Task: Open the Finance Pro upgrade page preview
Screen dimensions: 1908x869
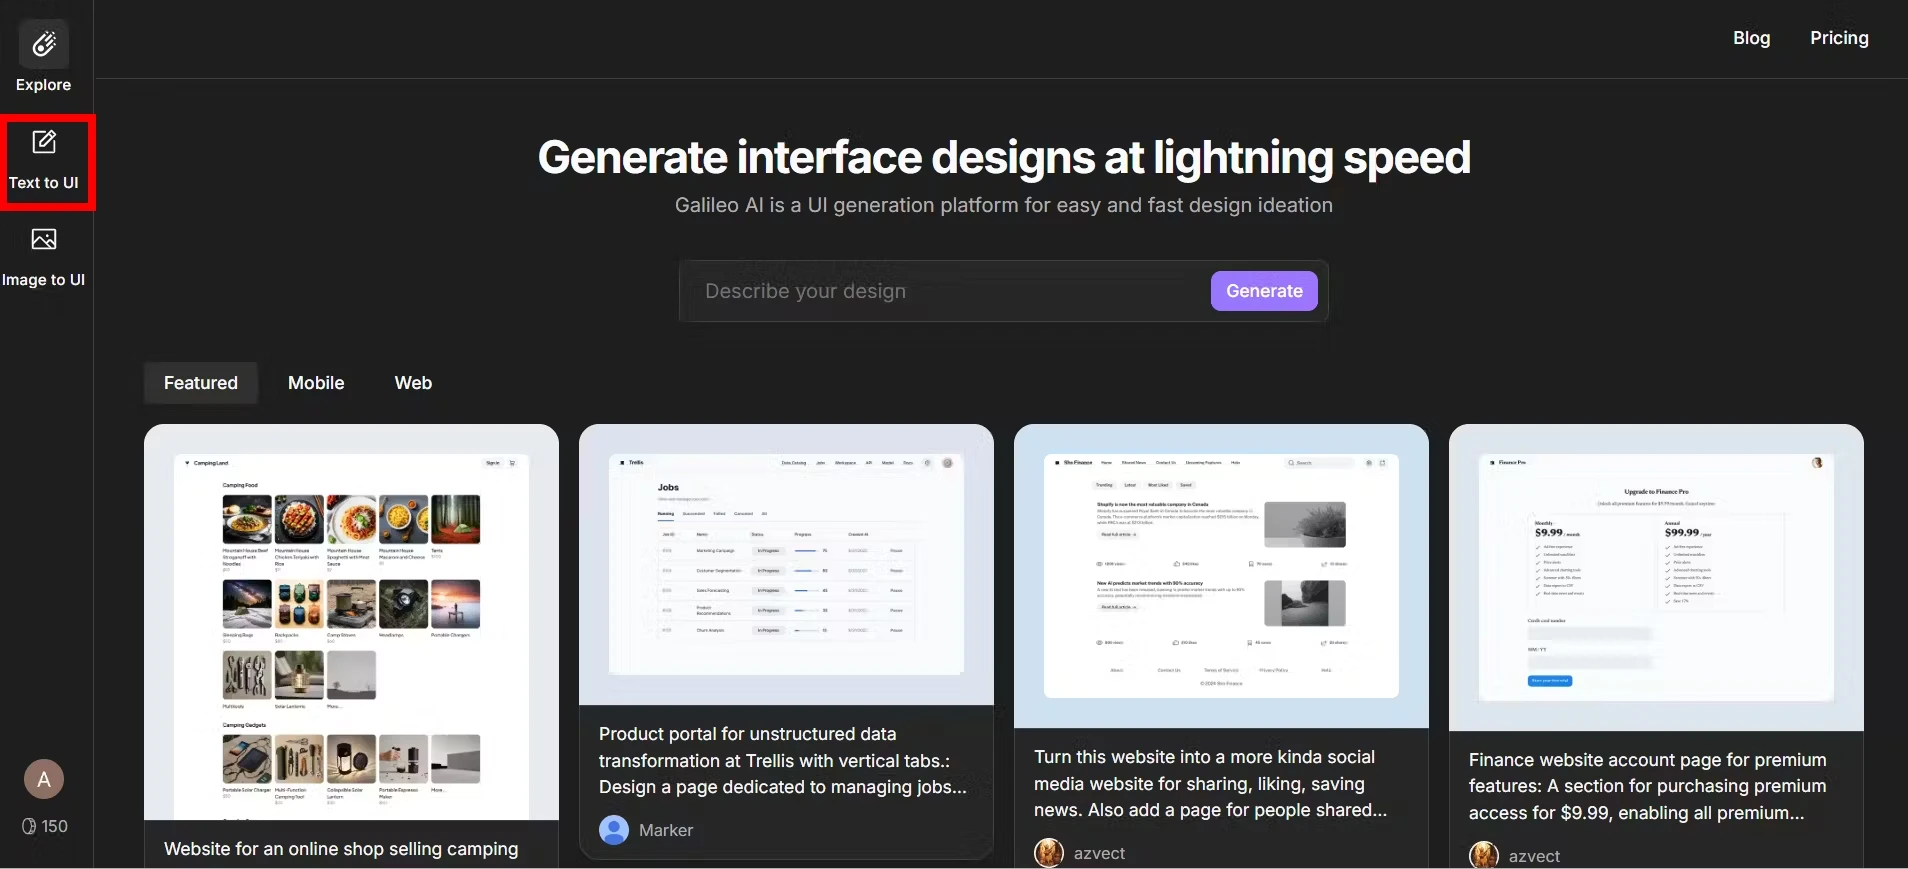Action: (1656, 577)
